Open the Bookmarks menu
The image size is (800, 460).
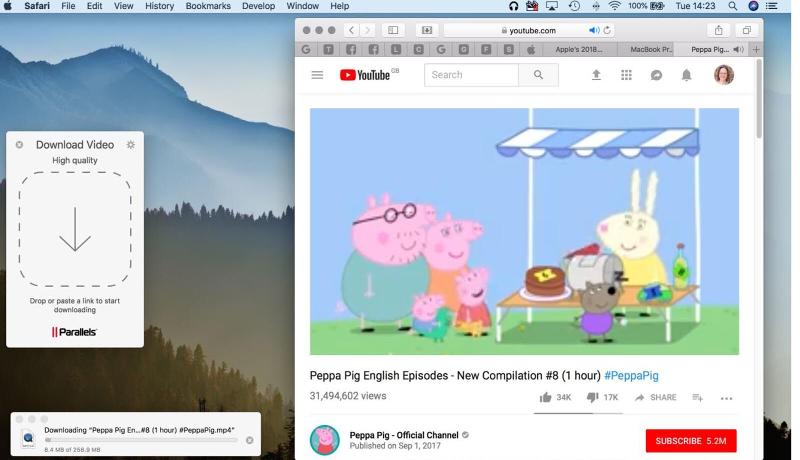tap(208, 6)
